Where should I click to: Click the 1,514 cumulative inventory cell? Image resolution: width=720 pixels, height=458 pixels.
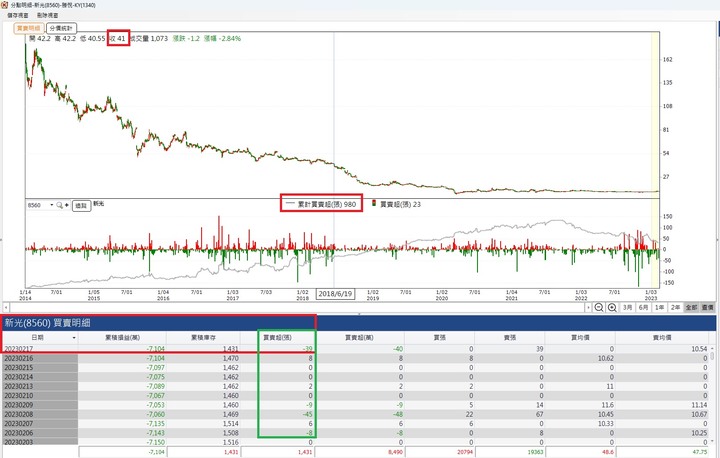tap(231, 424)
